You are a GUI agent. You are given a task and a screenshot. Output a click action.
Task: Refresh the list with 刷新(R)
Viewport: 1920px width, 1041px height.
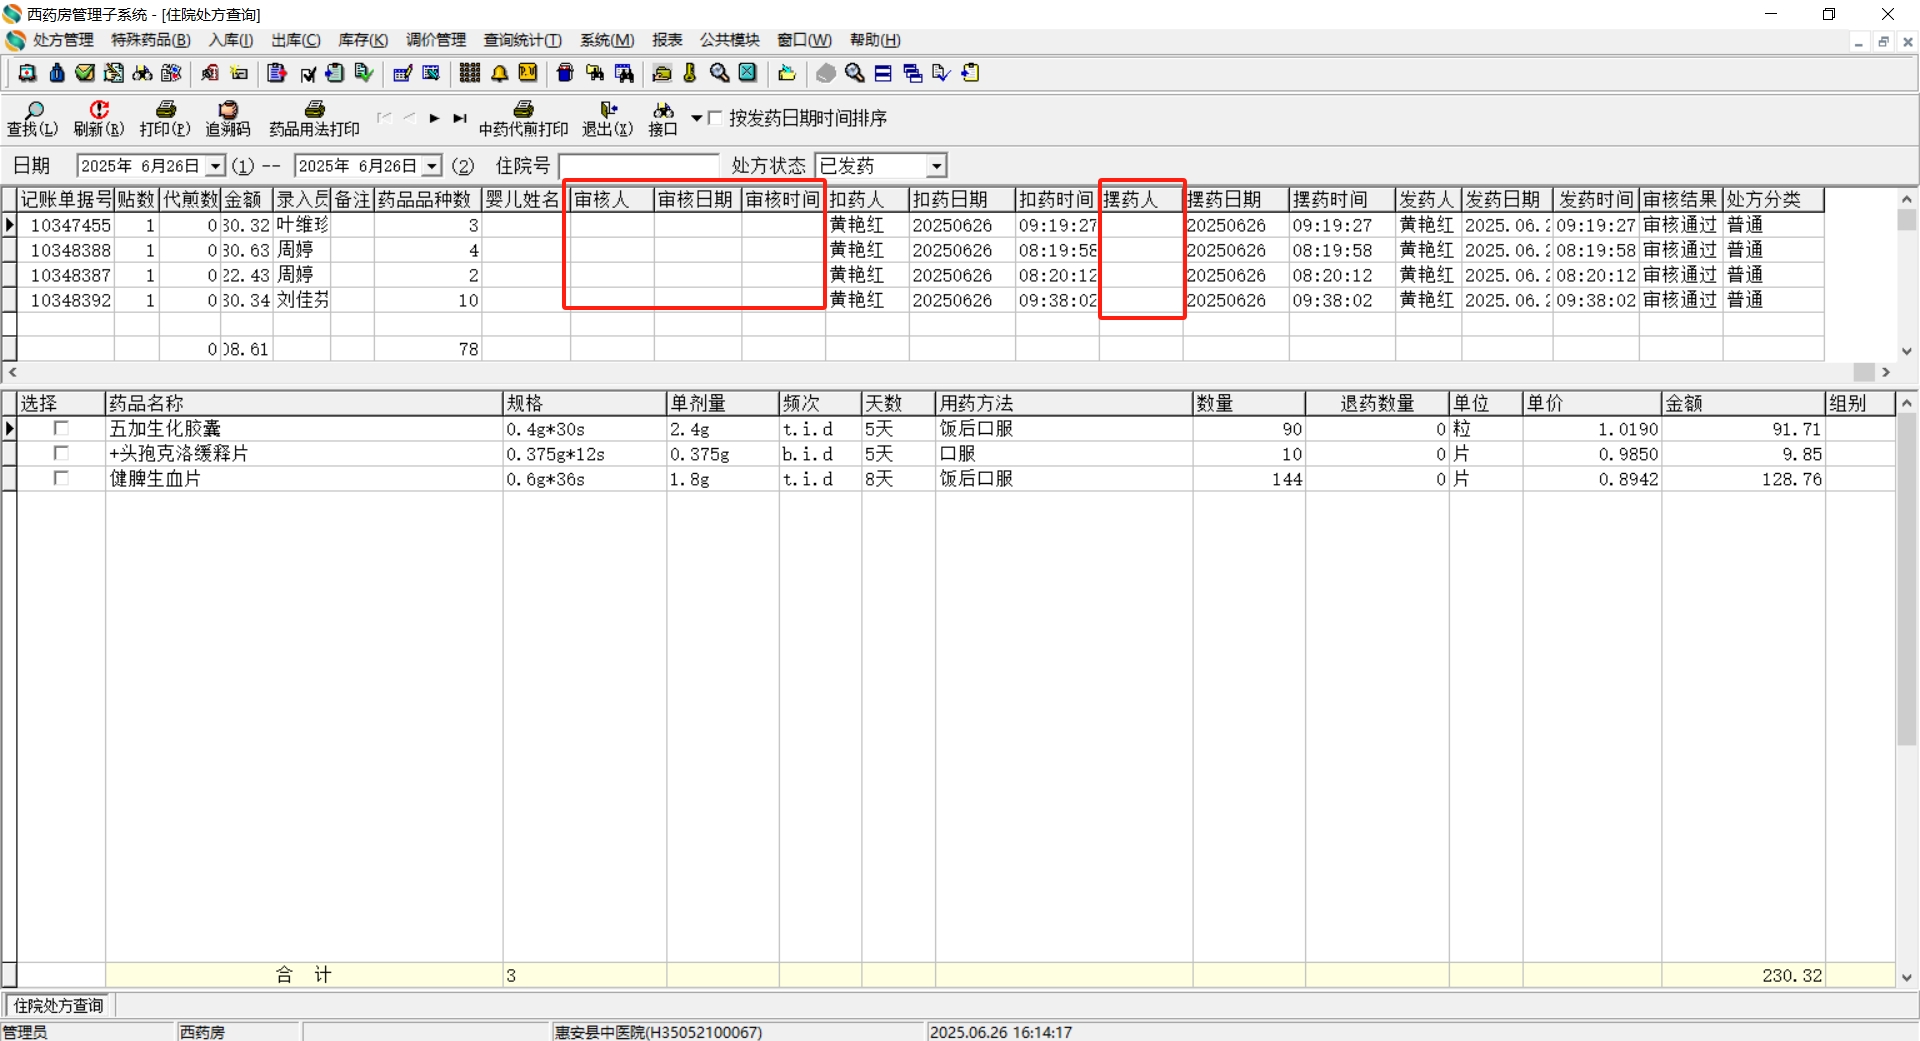tap(98, 118)
